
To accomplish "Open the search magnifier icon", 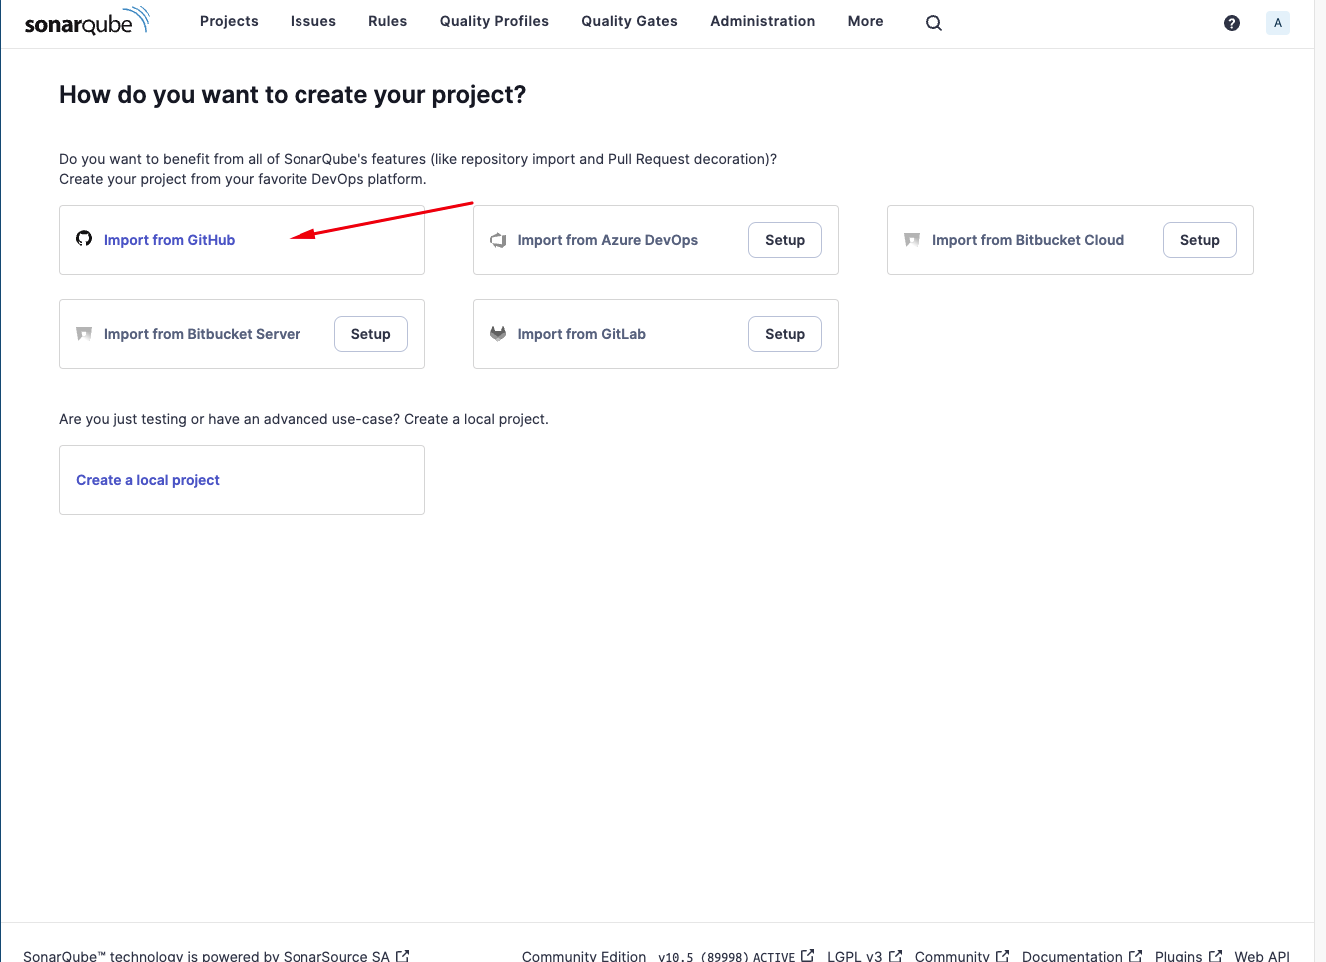I will point(934,23).
